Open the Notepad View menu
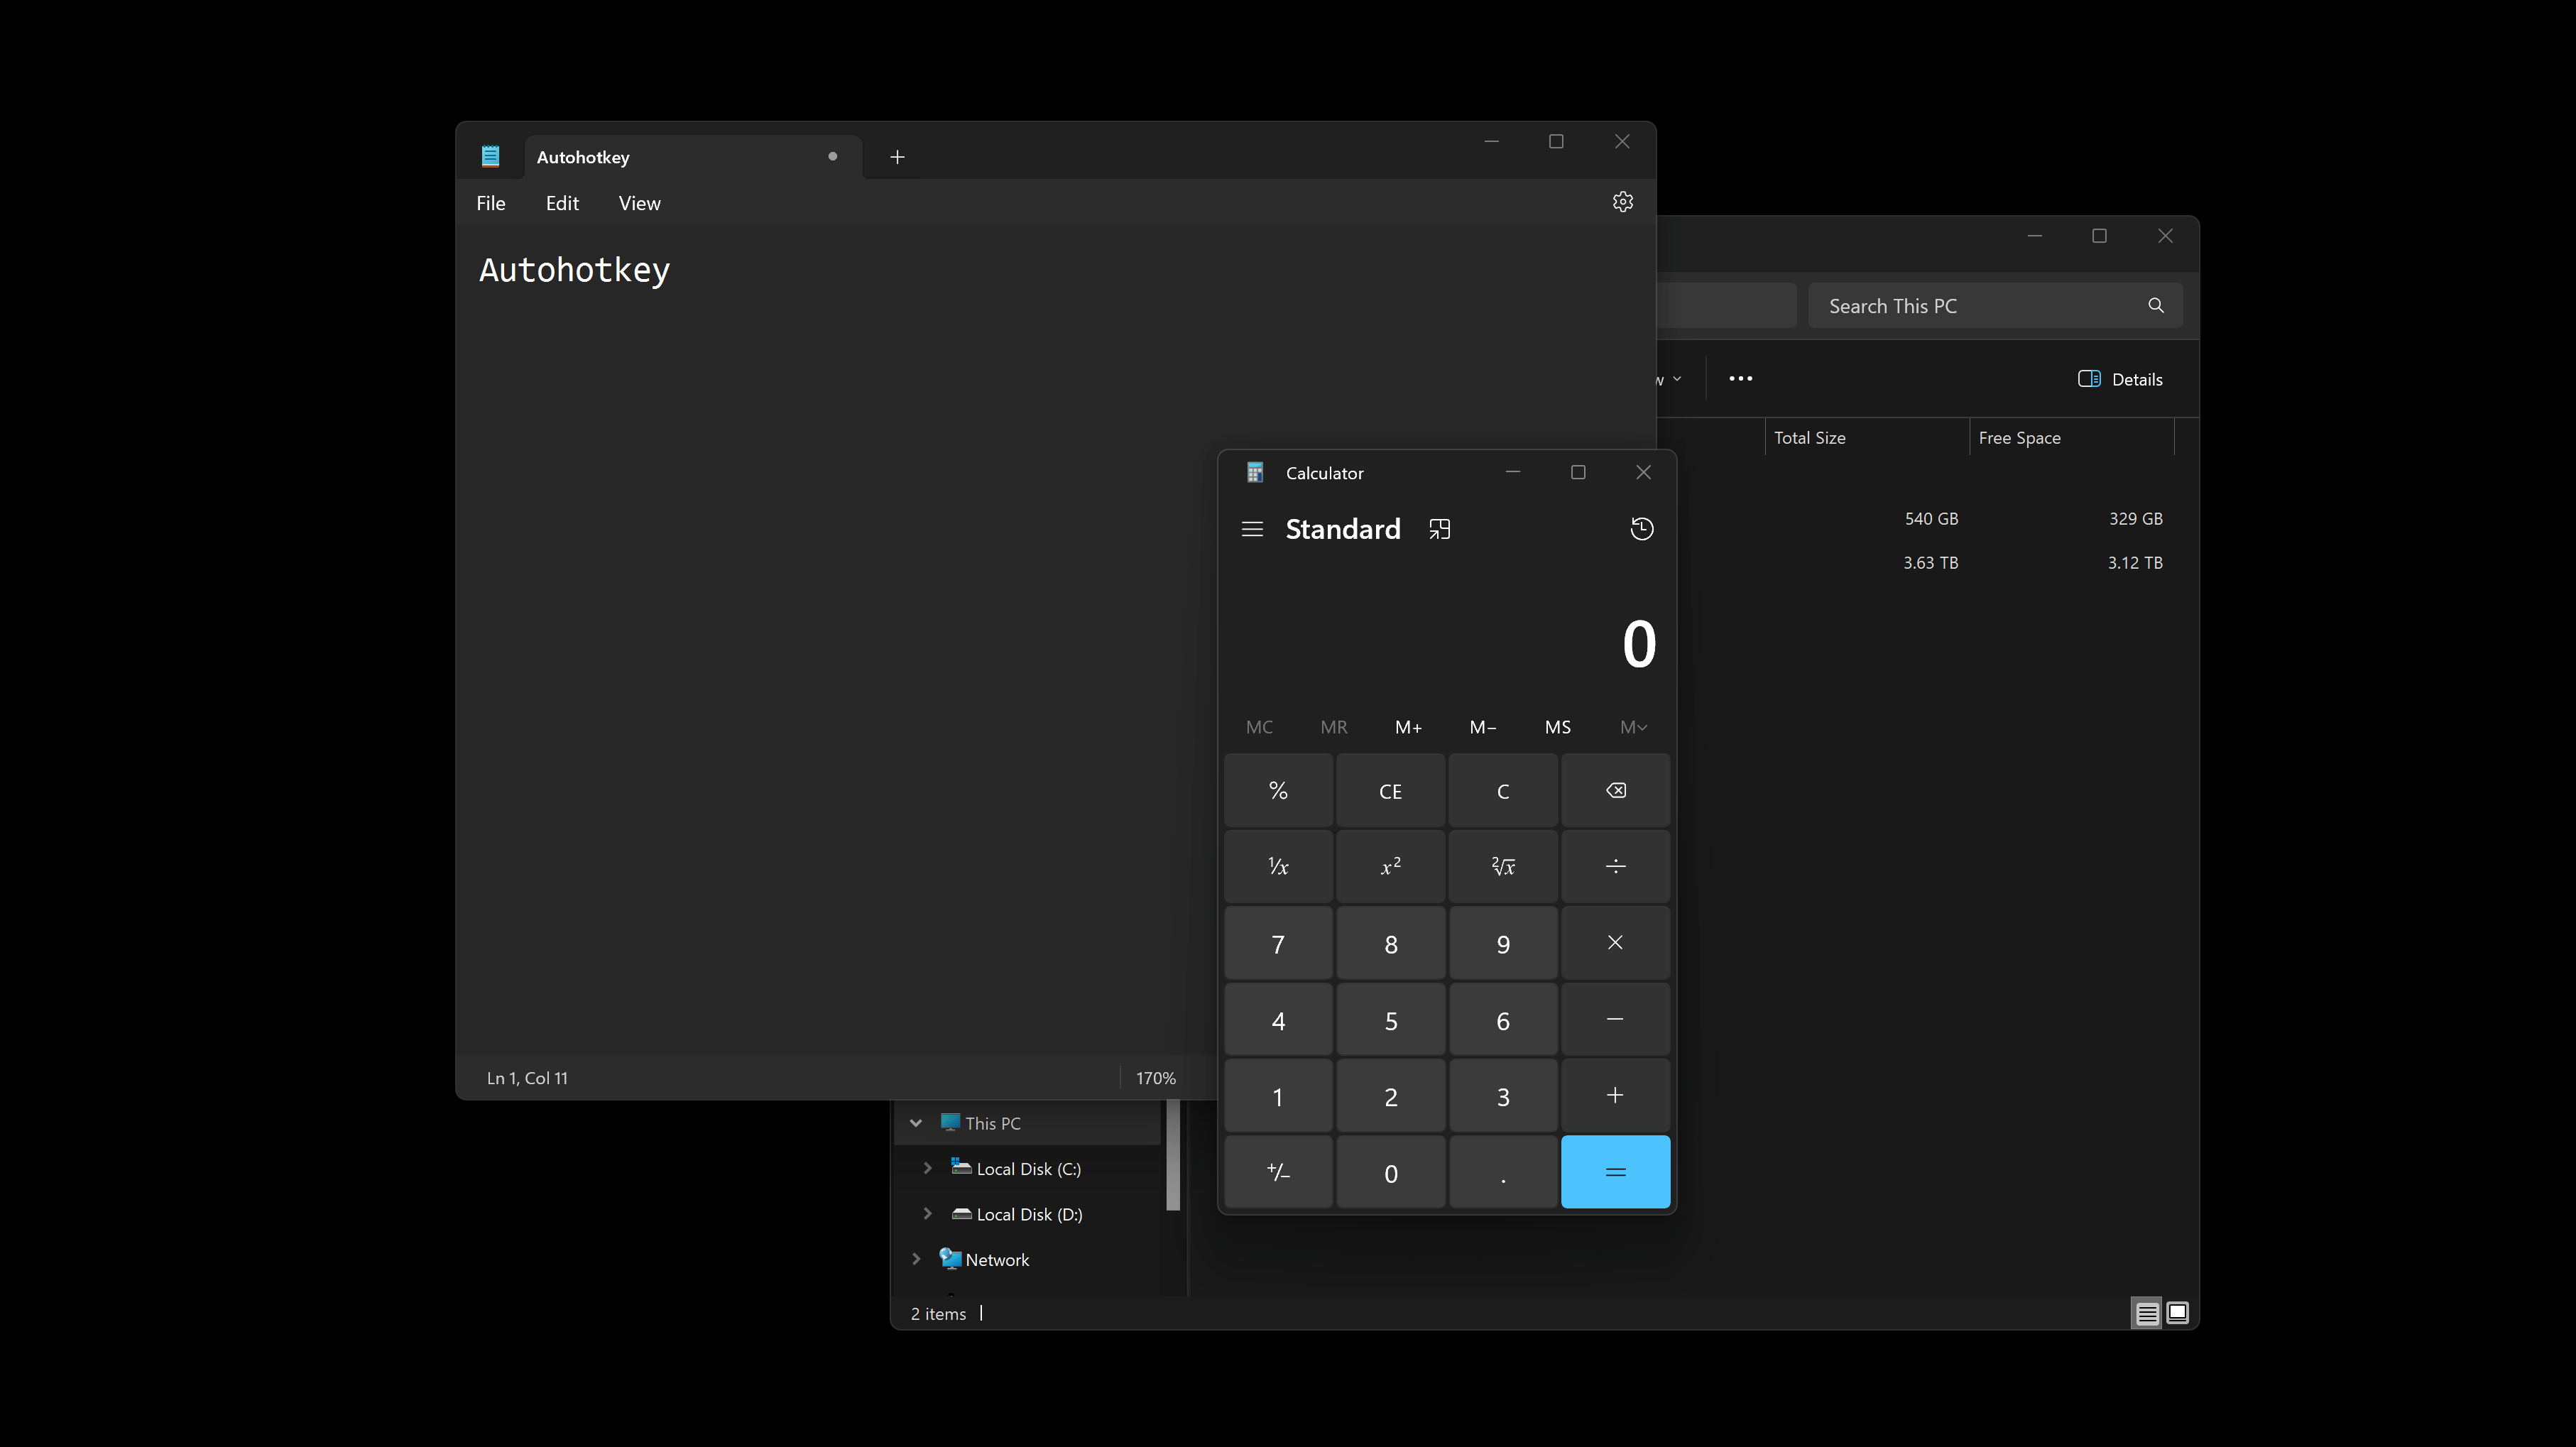The image size is (2576, 1447). pos(640,203)
